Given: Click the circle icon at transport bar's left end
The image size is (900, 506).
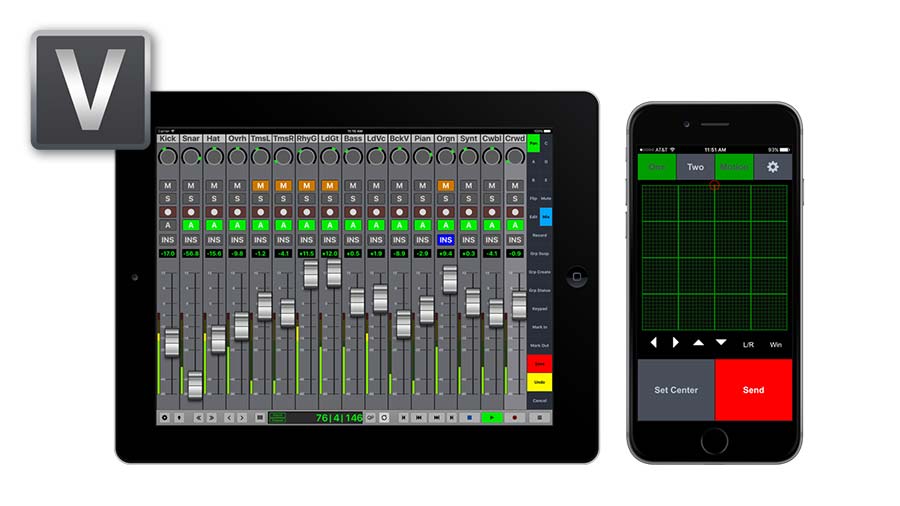Looking at the screenshot, I should pos(165,418).
